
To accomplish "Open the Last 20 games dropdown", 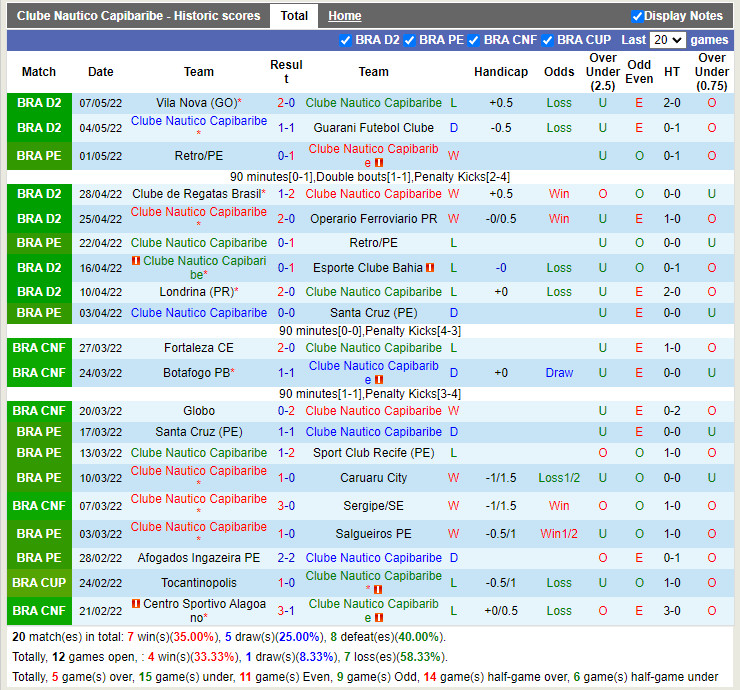I will point(667,40).
